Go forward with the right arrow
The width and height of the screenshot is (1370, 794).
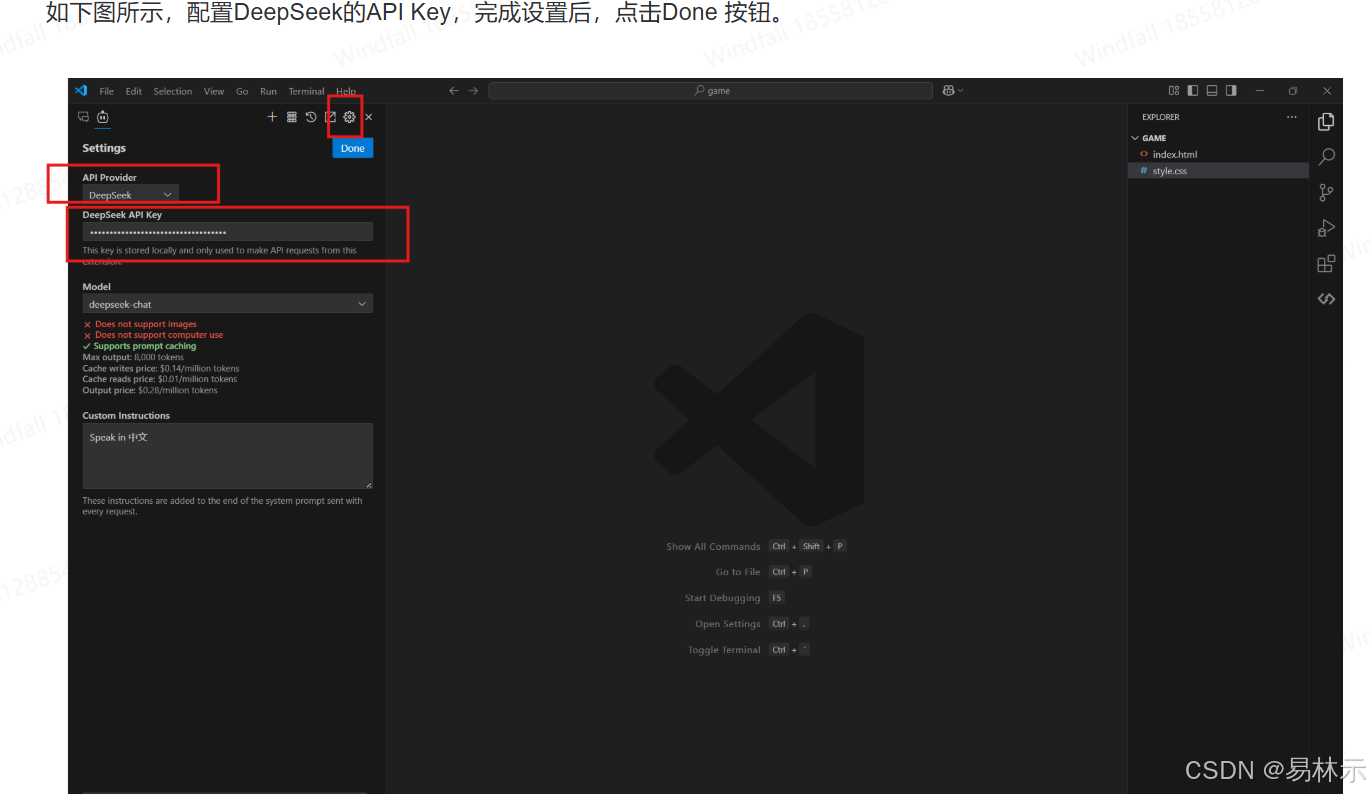(x=473, y=90)
